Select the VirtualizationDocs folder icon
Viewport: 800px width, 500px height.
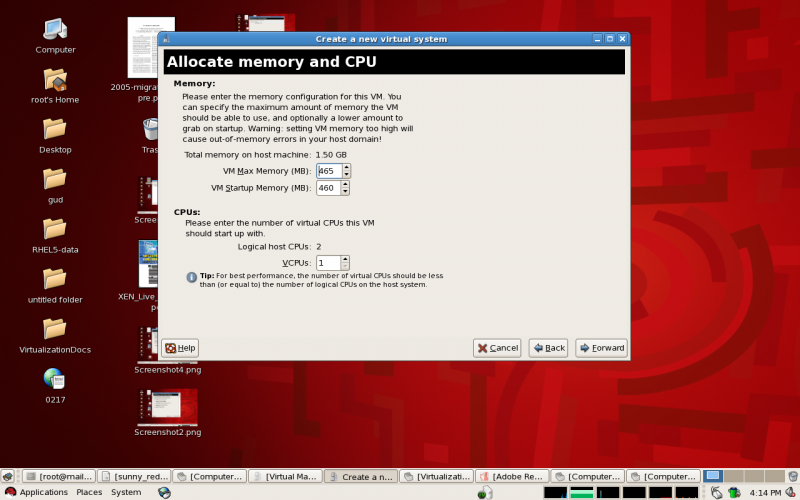[55, 329]
